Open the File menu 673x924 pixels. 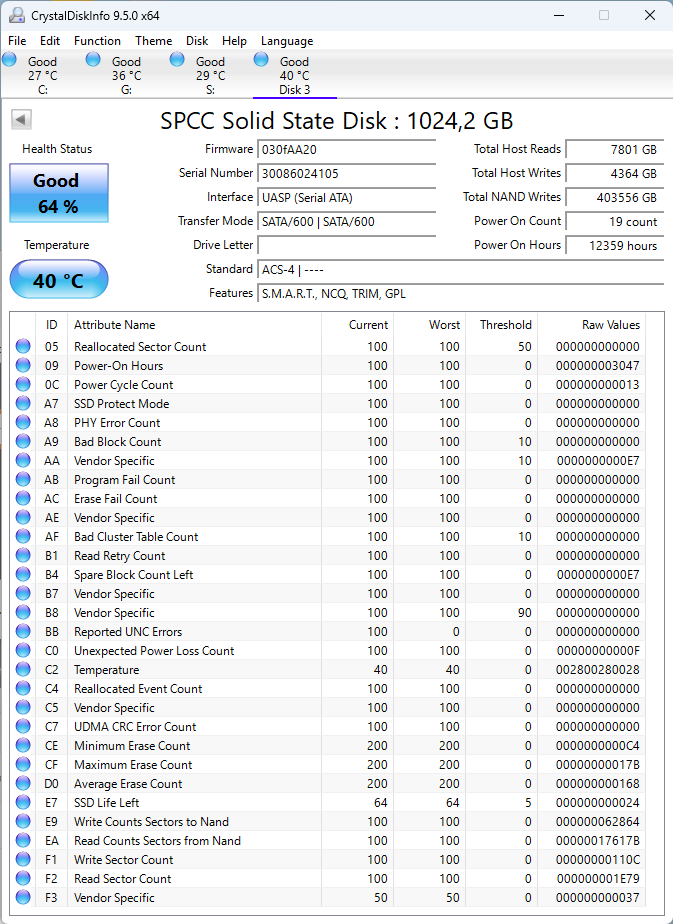pyautogui.click(x=17, y=41)
